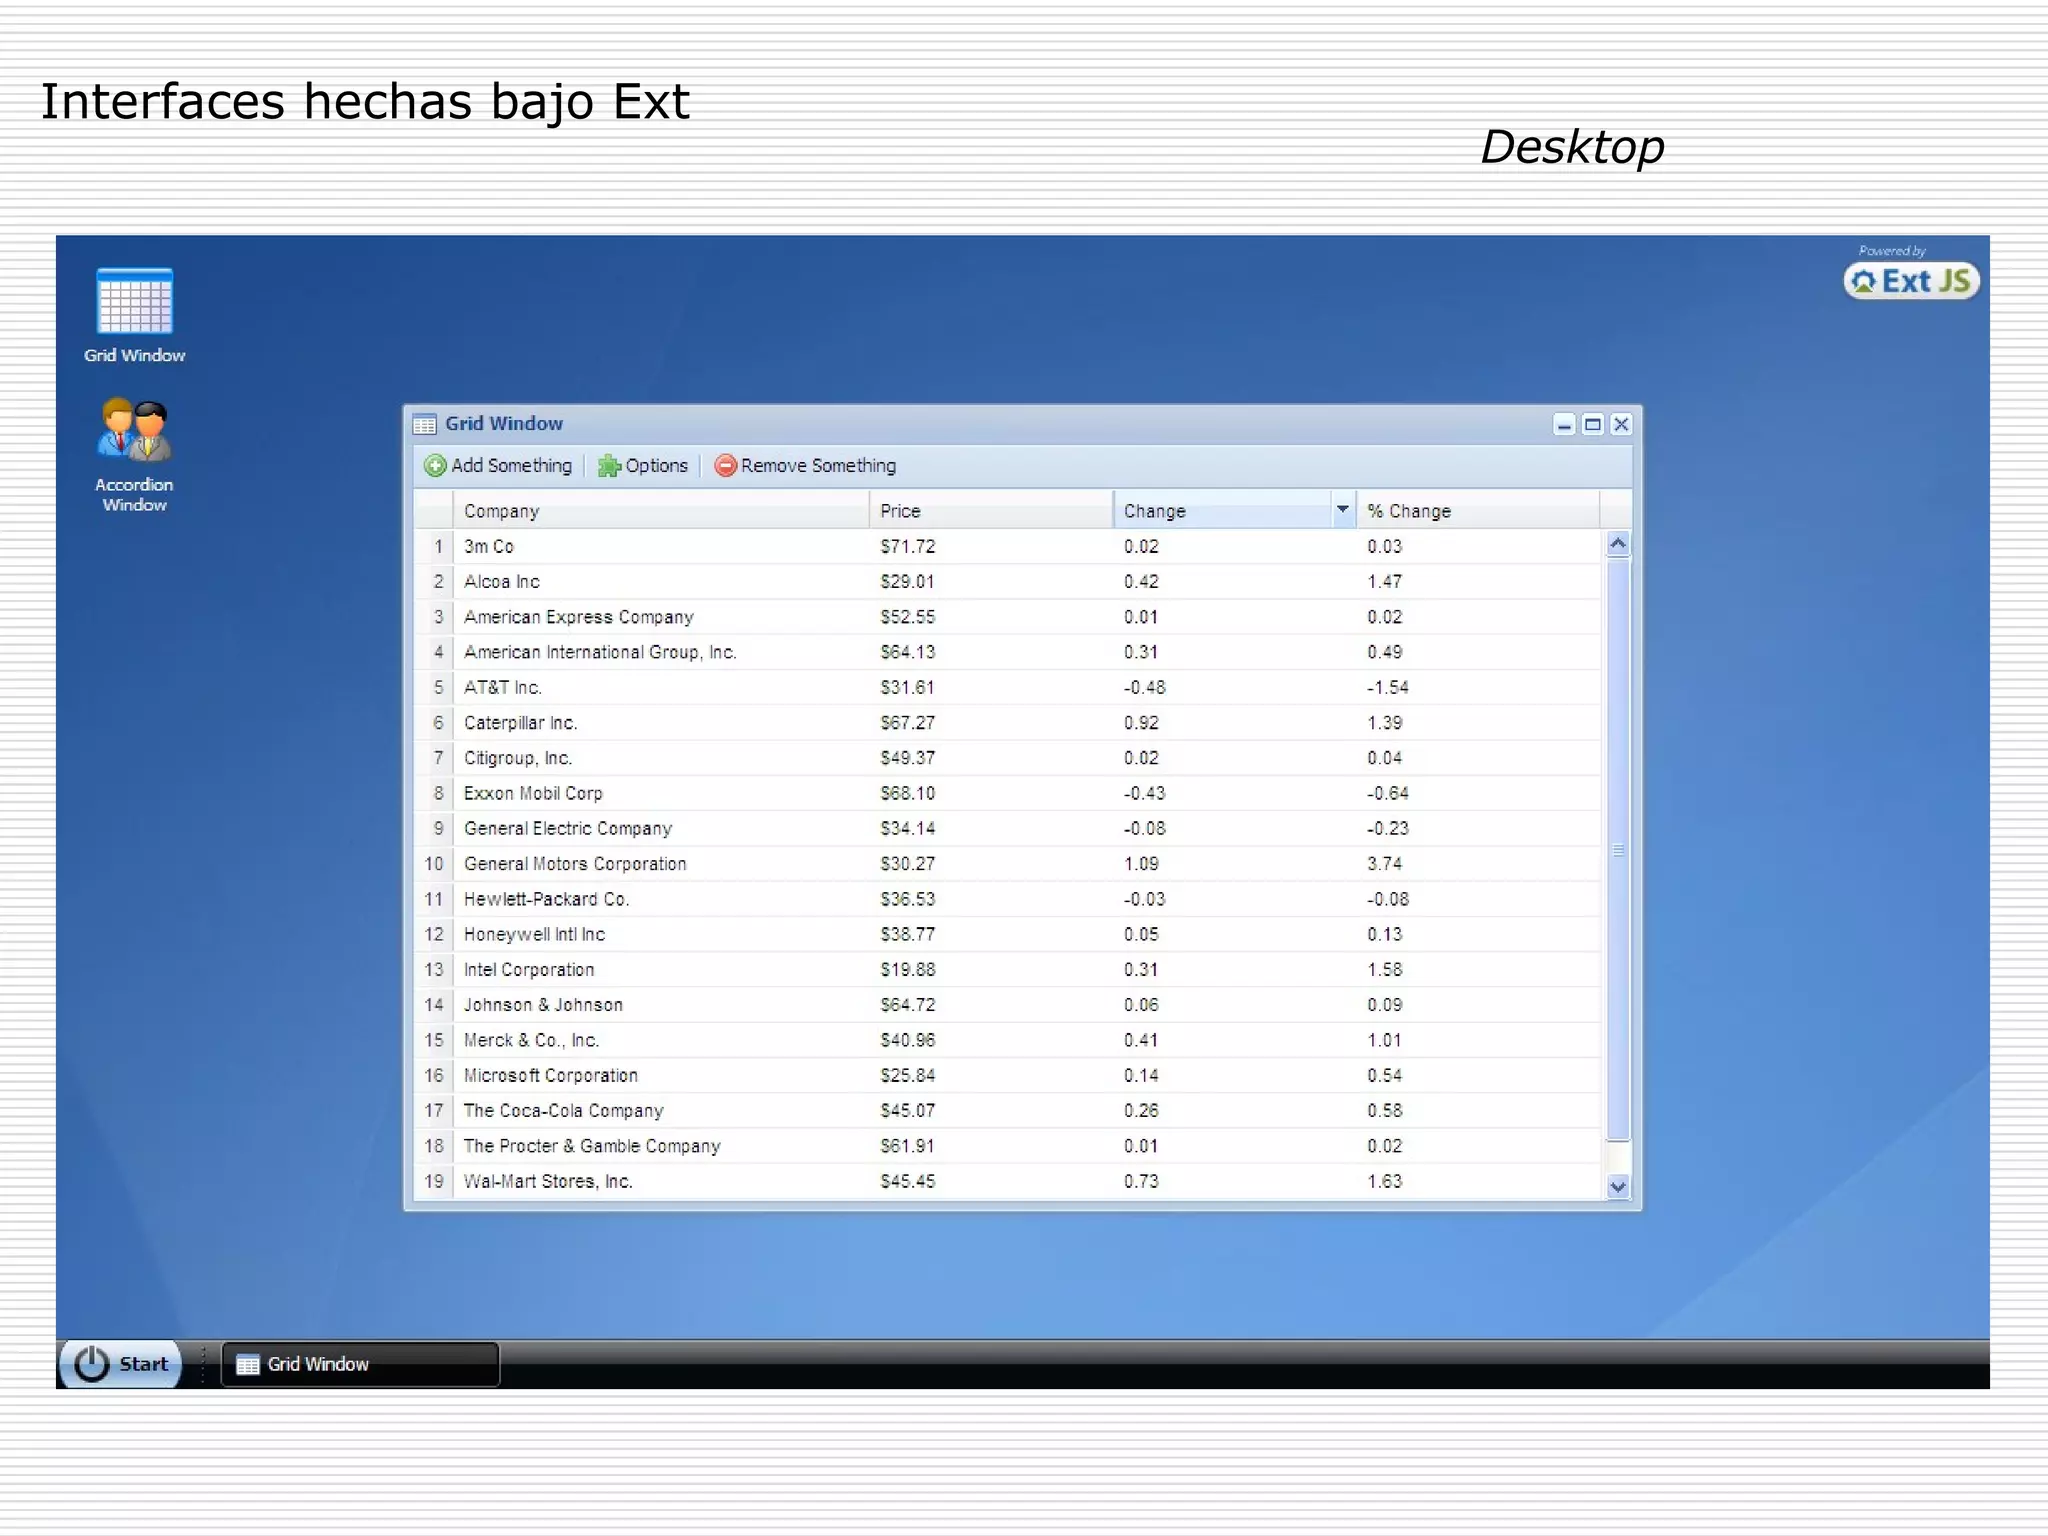Select the Caterpillar Inc. row
The image size is (2048, 1536).
point(1007,723)
